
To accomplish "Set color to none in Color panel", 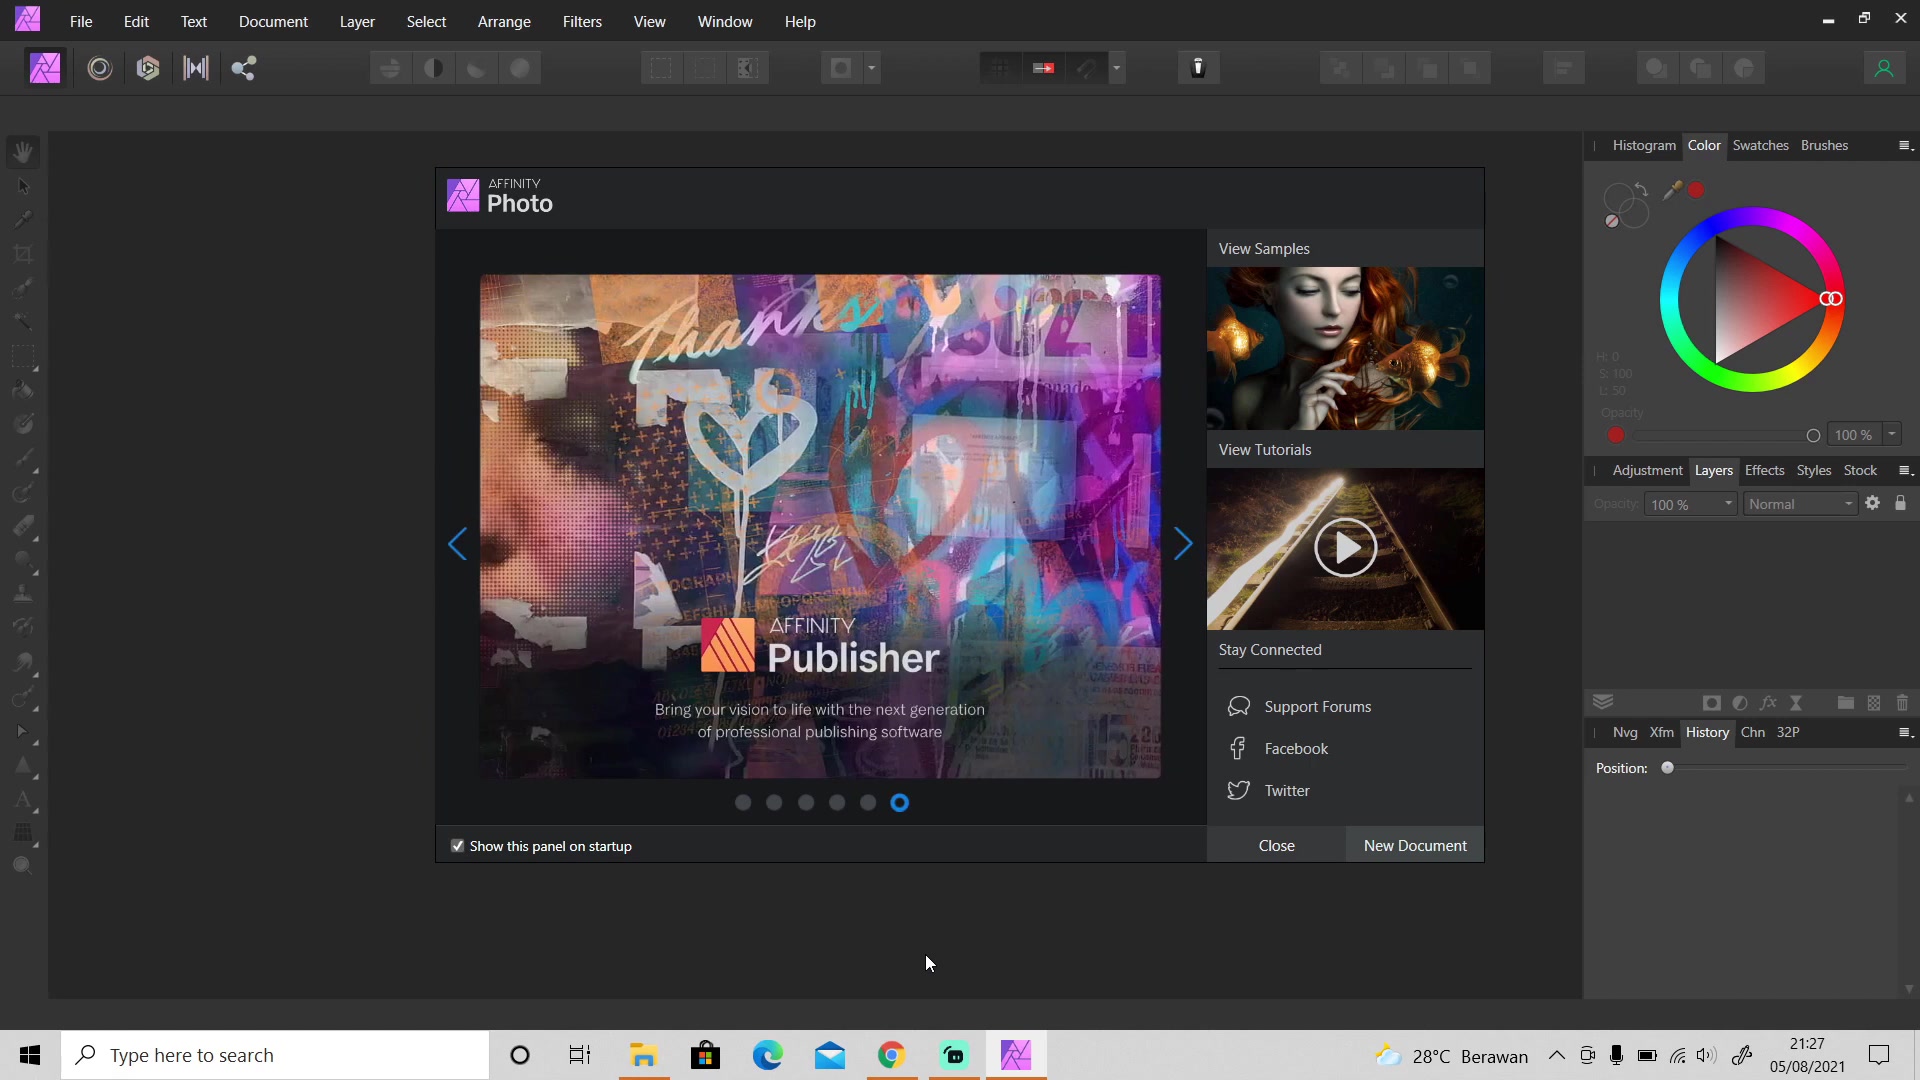I will point(1611,221).
